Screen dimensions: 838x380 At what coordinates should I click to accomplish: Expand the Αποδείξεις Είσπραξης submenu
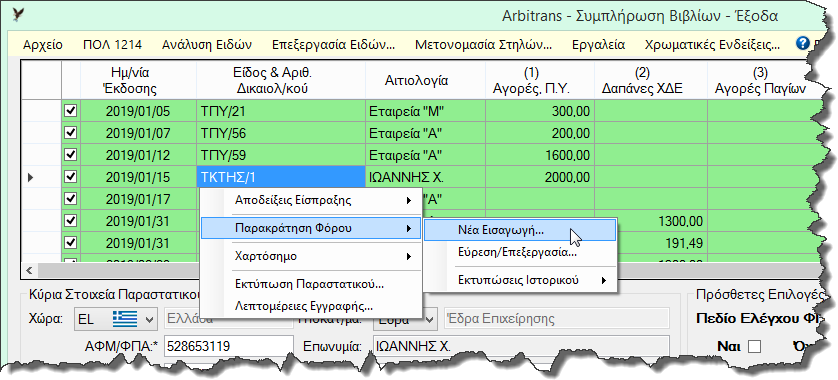pyautogui.click(x=311, y=200)
